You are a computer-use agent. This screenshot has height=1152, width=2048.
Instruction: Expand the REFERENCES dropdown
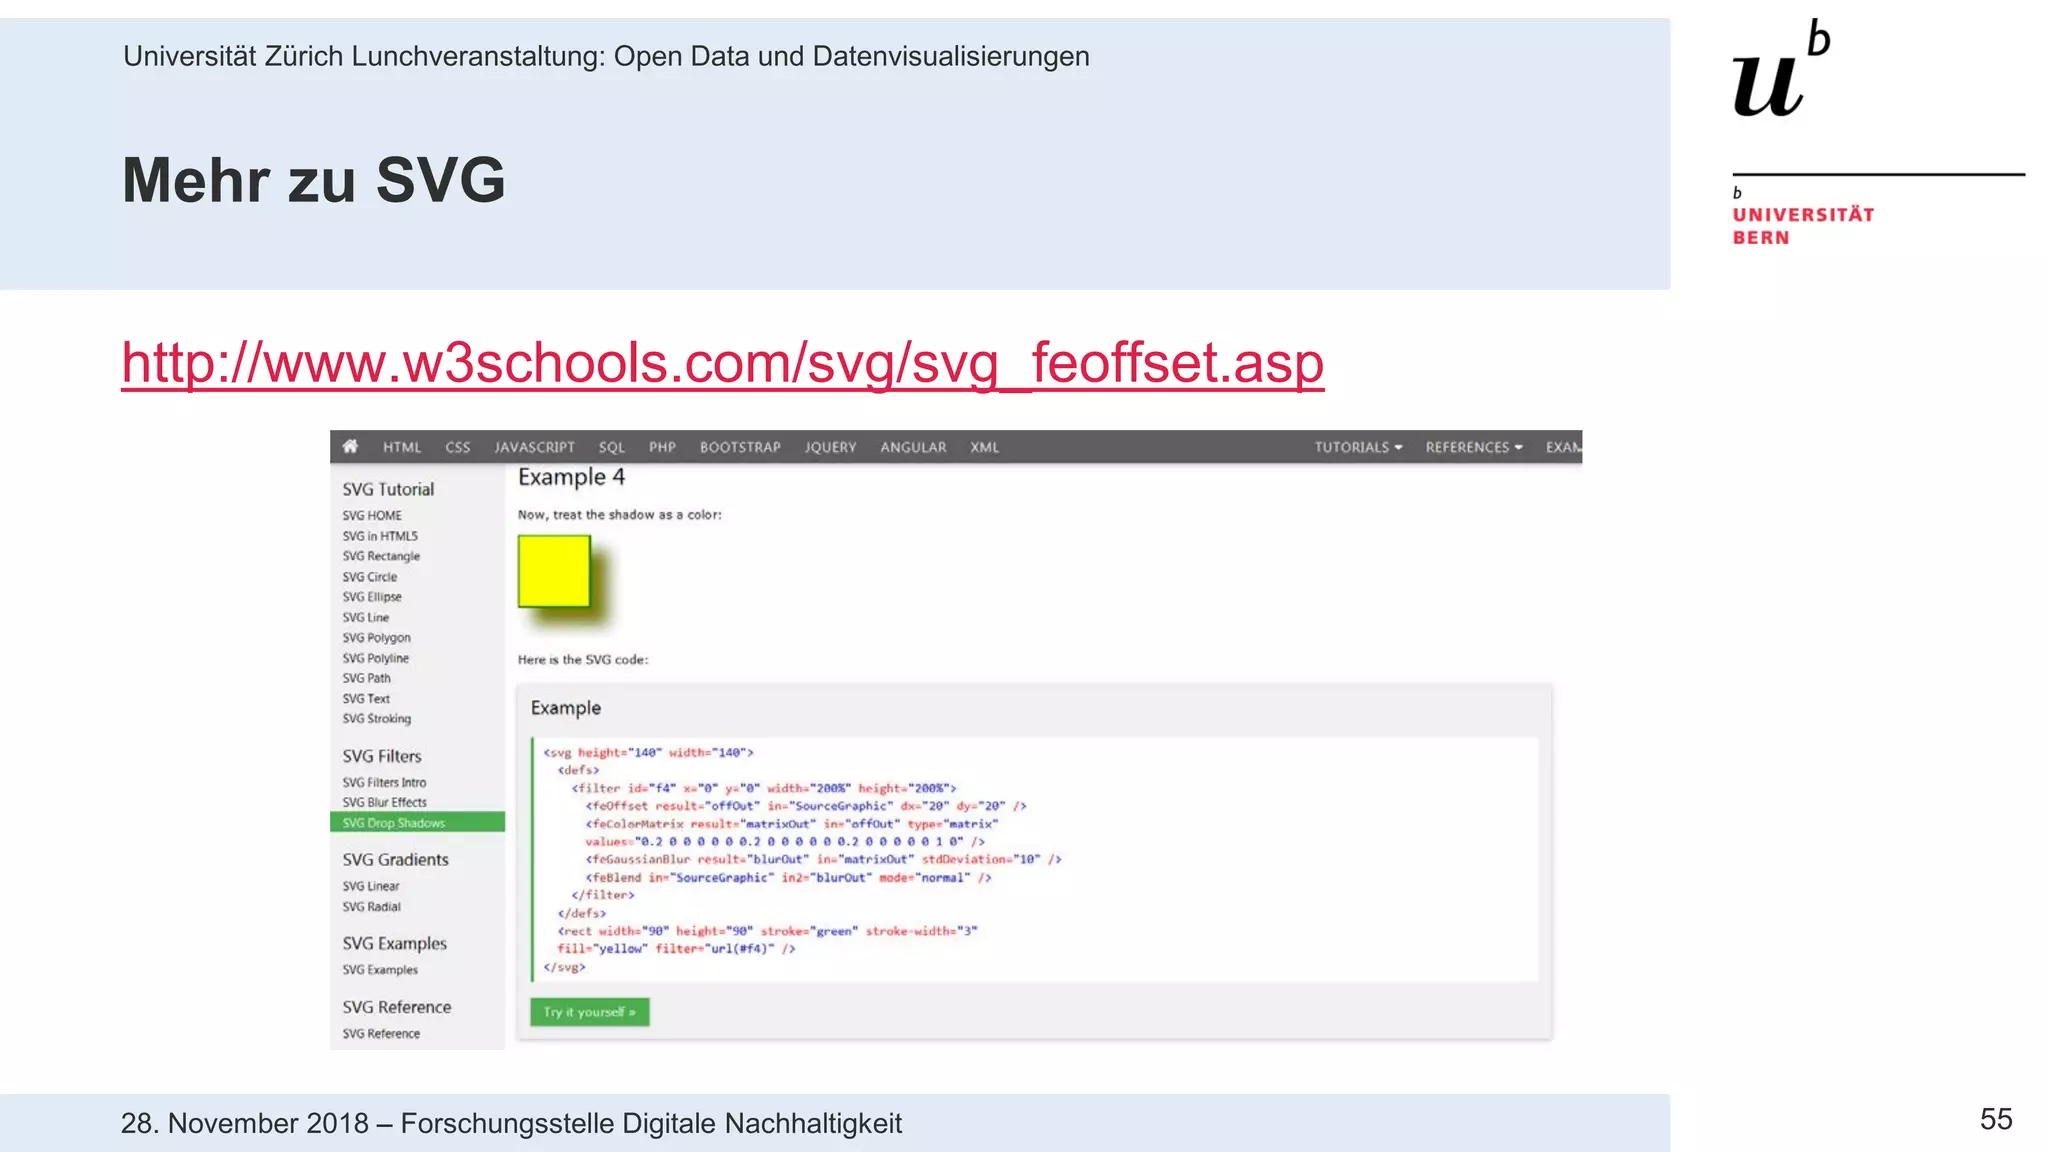1474,447
